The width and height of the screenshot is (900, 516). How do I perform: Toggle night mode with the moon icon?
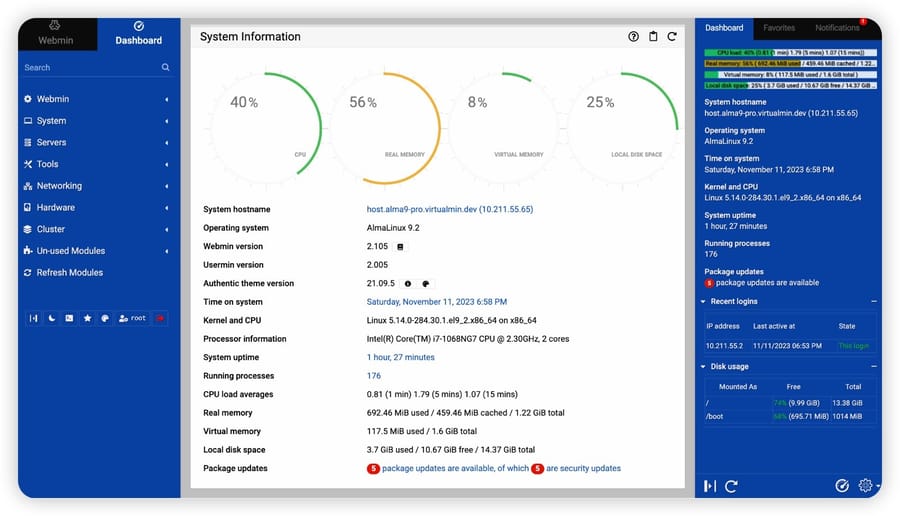pyautogui.click(x=52, y=318)
